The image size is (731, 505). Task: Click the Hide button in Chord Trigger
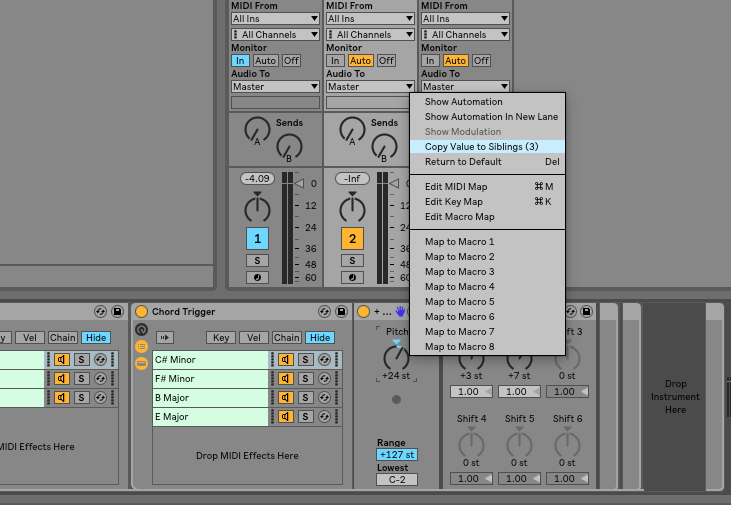[x=320, y=337]
